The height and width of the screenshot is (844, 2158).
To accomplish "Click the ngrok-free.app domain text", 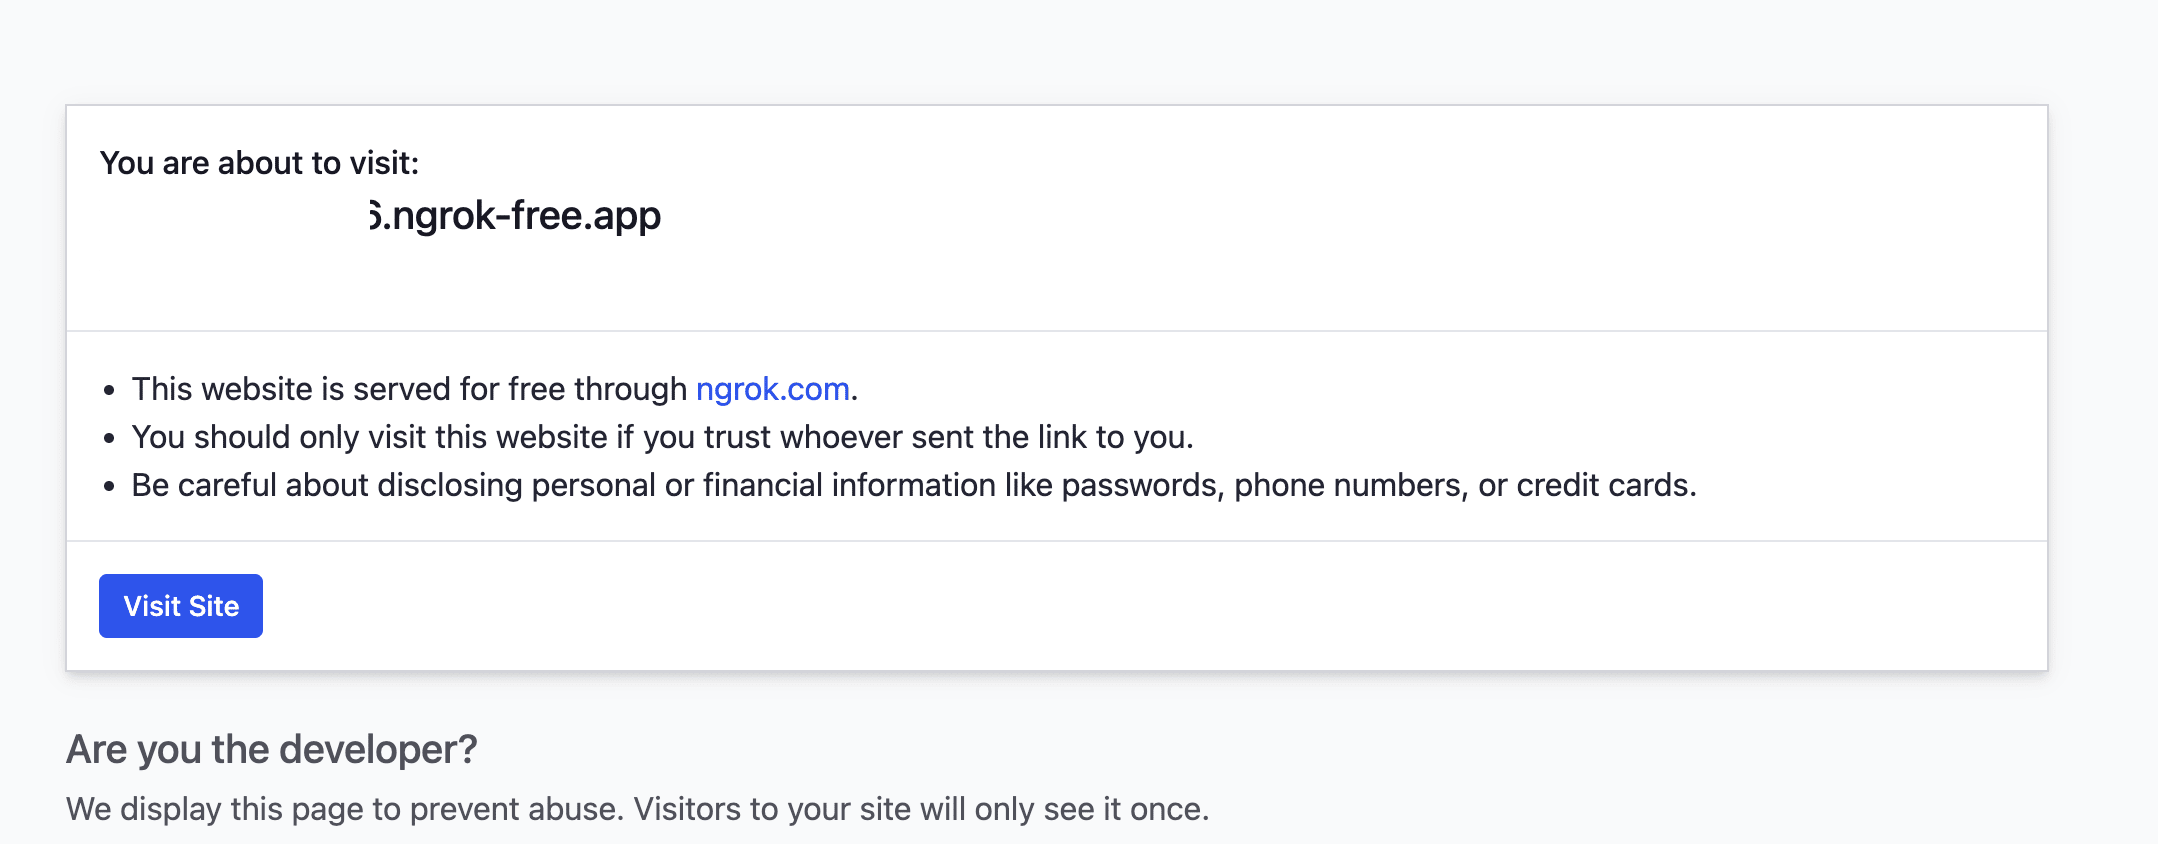I will tap(516, 216).
